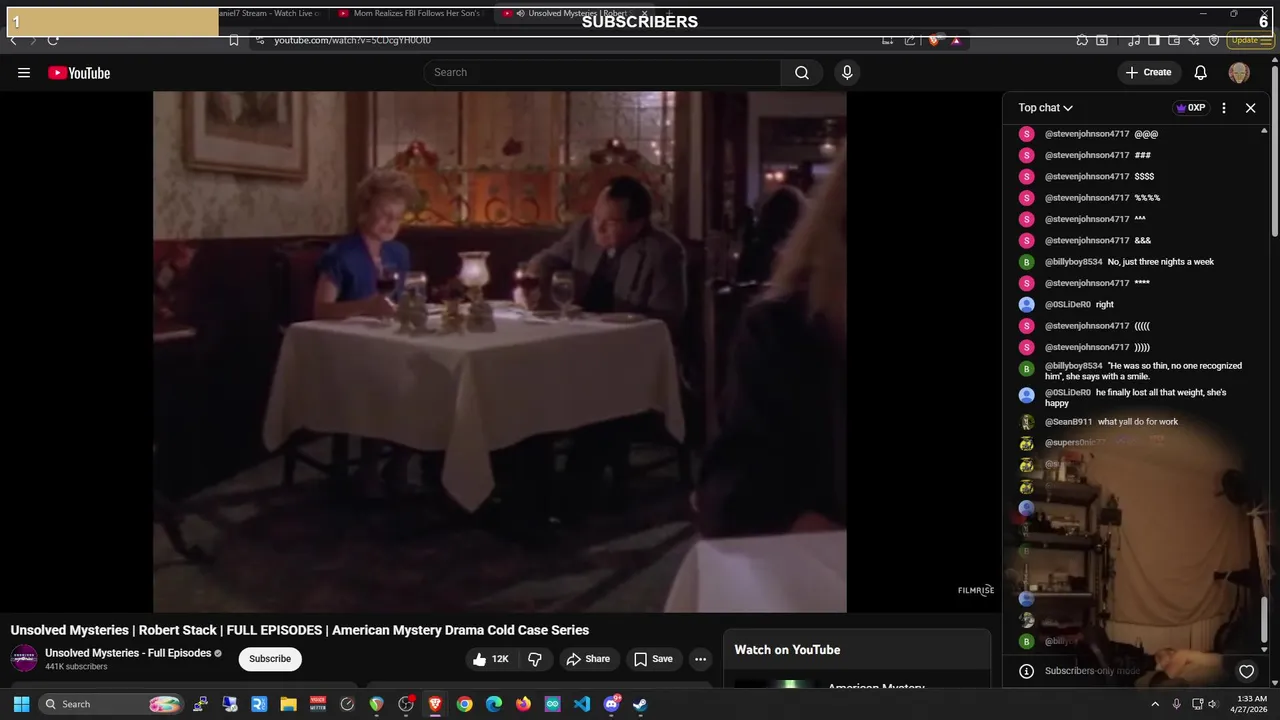Click the Windows taskbar search box
This screenshot has width=1280, height=720.
[x=113, y=704]
